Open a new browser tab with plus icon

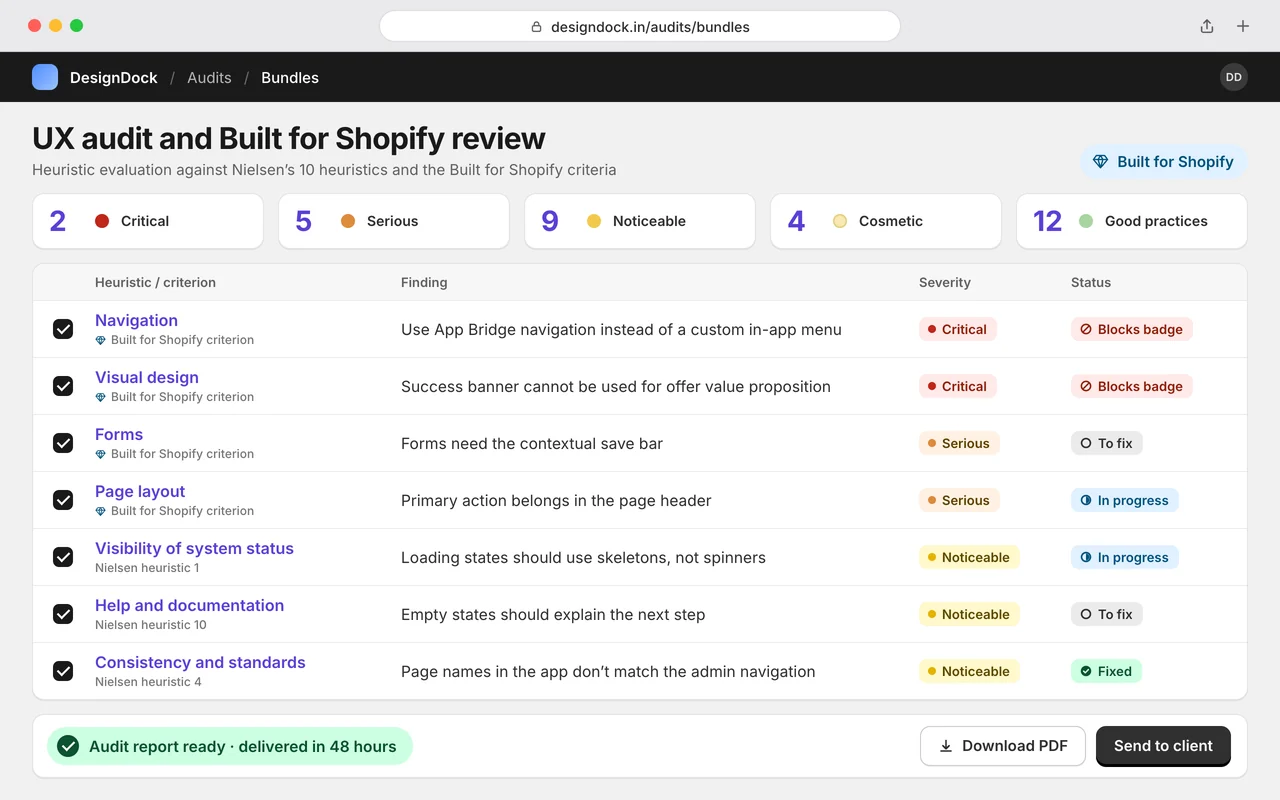click(x=1243, y=26)
